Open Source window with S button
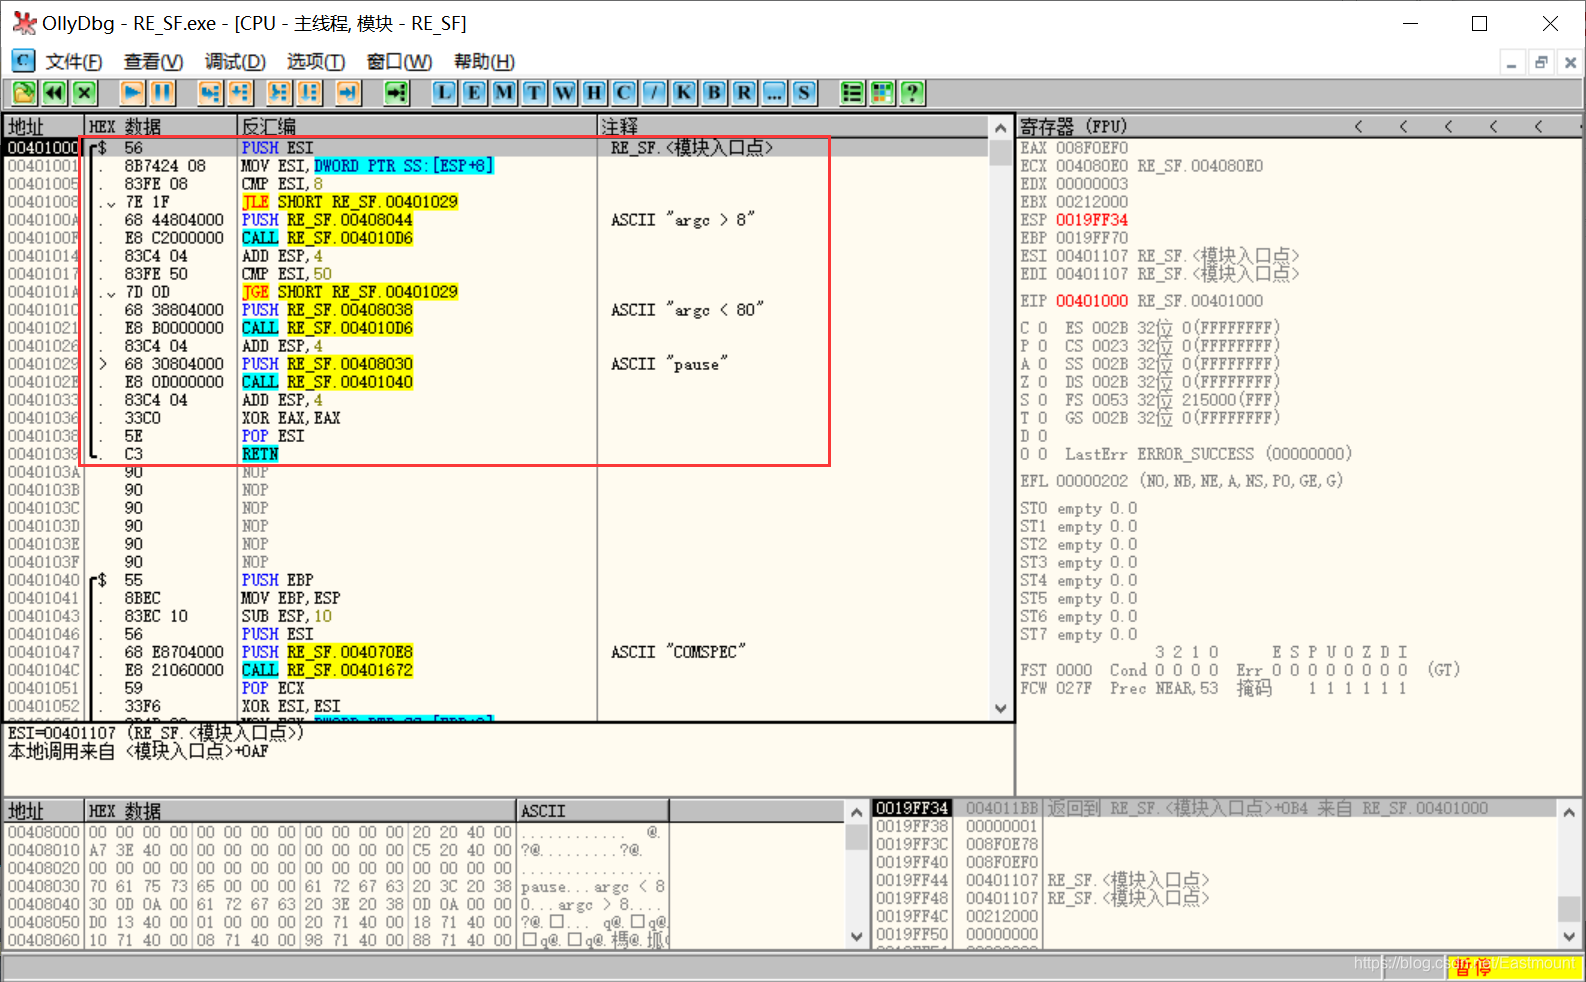 click(x=804, y=93)
